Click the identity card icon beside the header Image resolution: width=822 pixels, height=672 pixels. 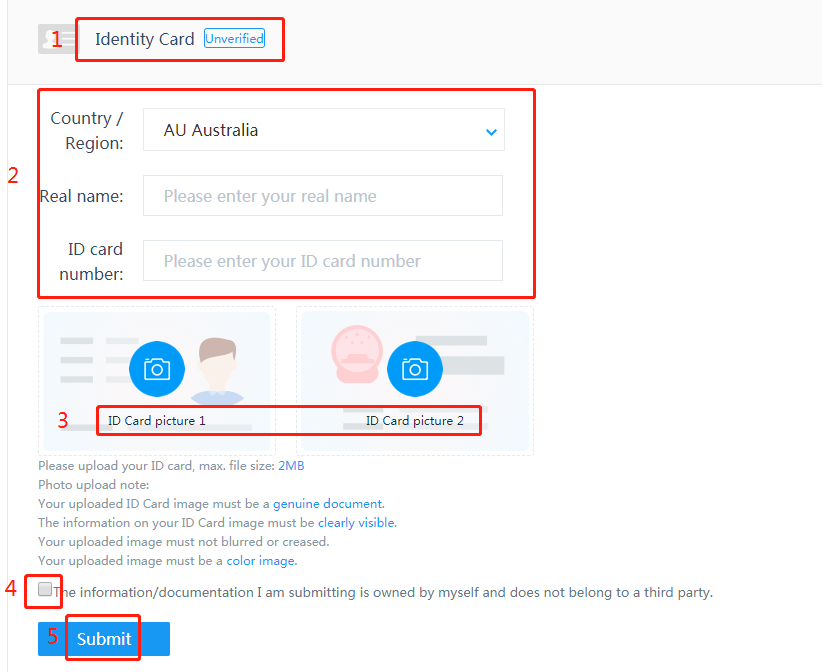pos(57,39)
